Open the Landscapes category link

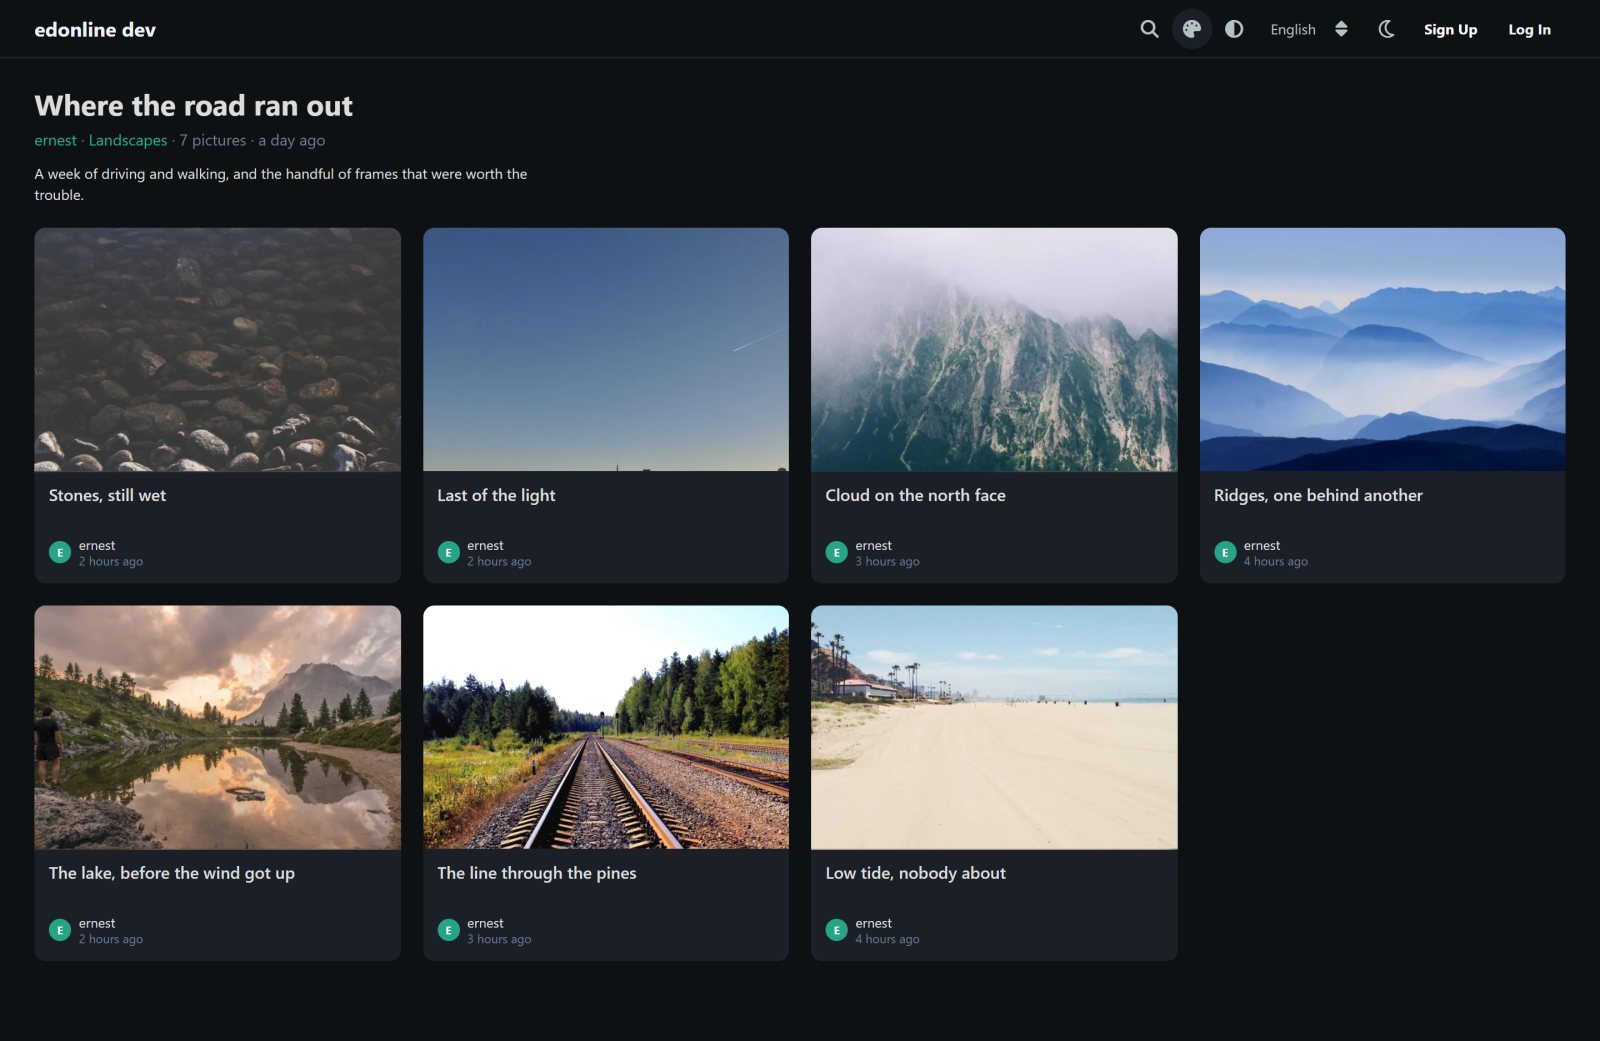tap(128, 140)
